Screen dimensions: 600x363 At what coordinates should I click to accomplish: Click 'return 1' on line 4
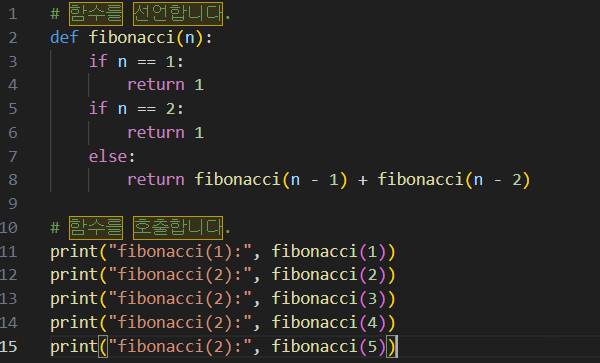click(165, 85)
